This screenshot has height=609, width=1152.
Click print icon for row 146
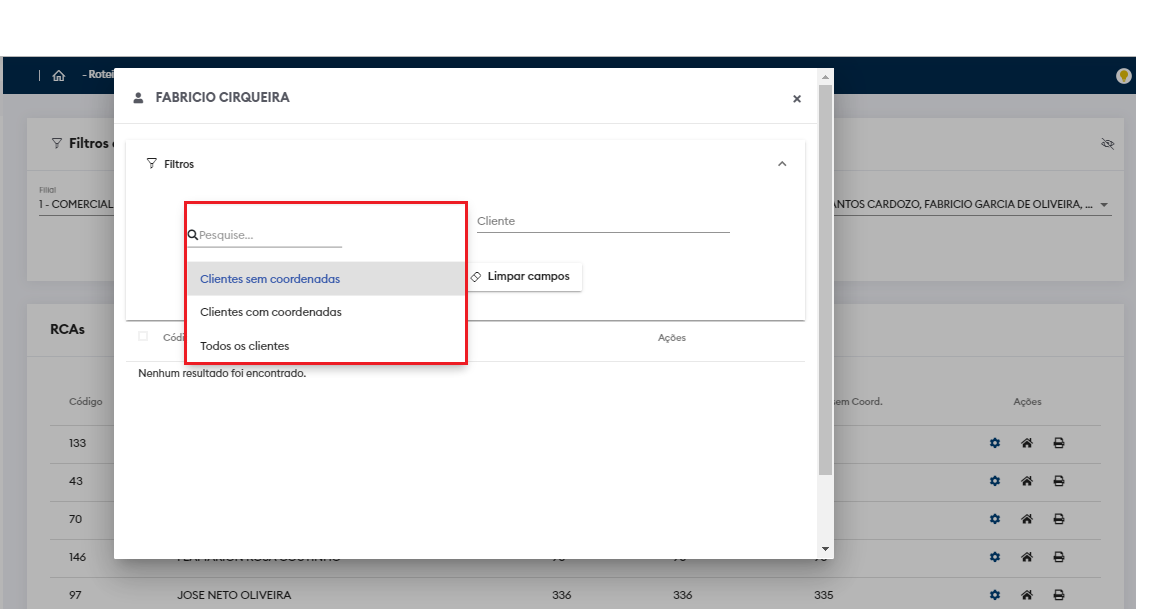click(x=1059, y=557)
